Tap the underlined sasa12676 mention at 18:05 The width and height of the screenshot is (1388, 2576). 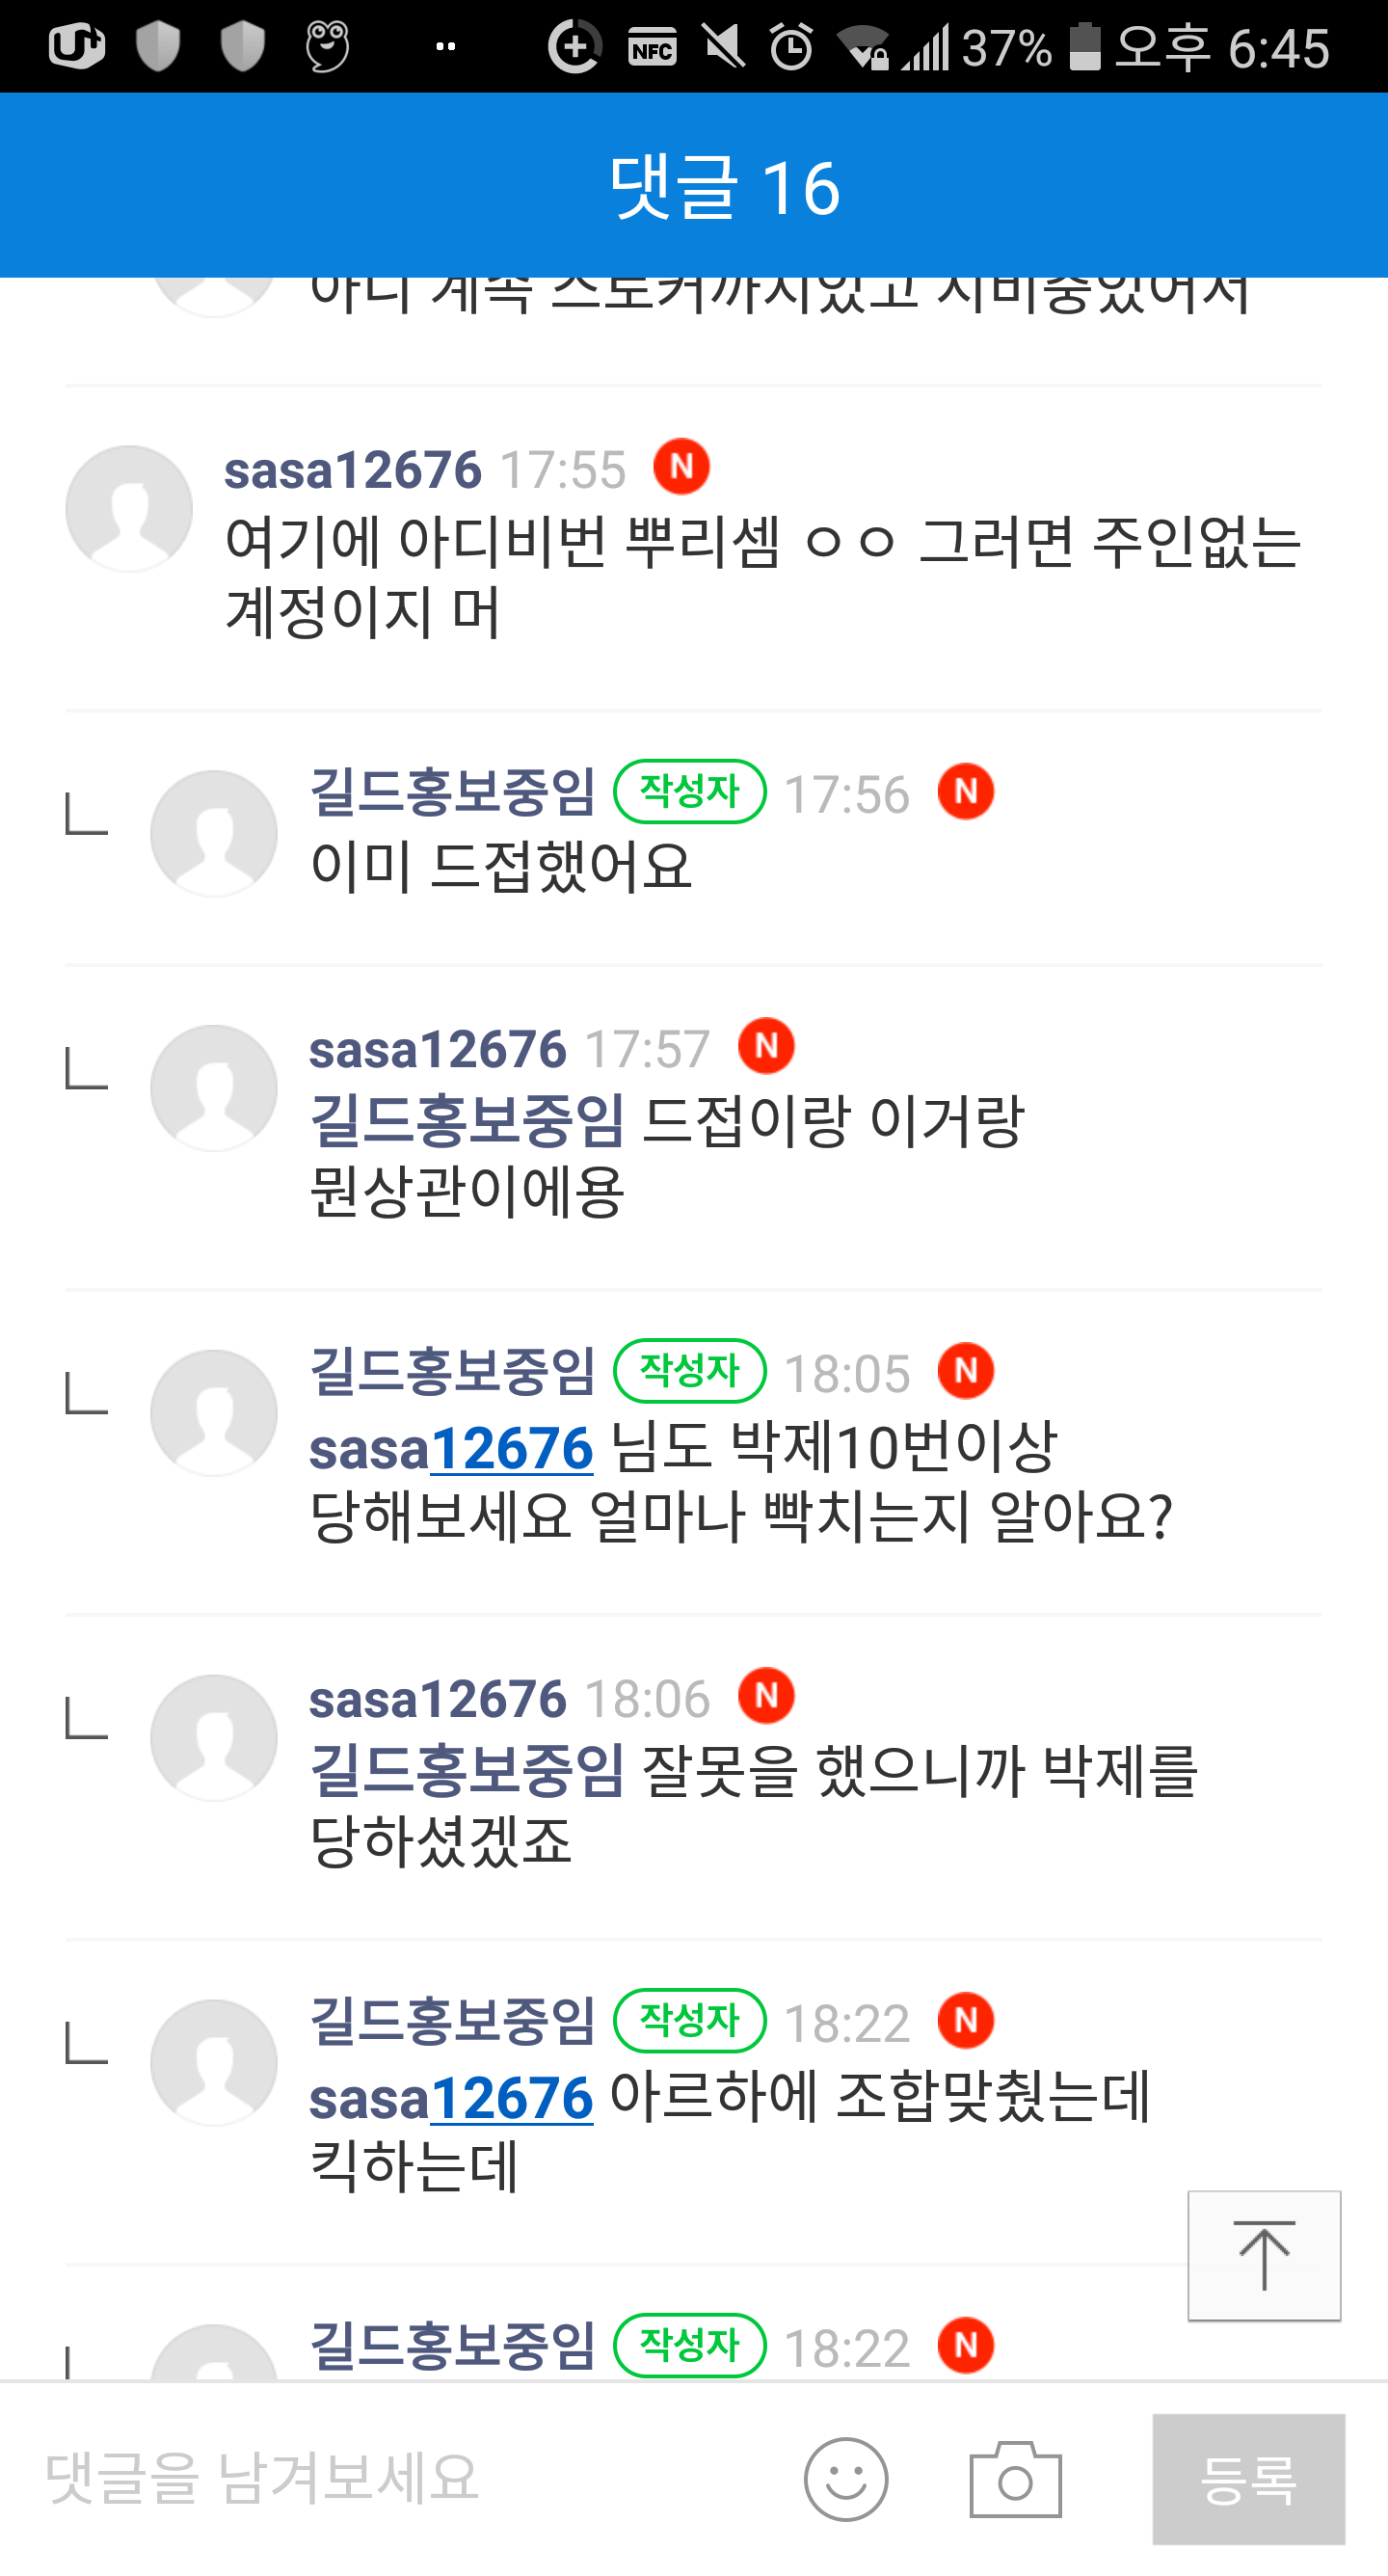[x=451, y=1449]
